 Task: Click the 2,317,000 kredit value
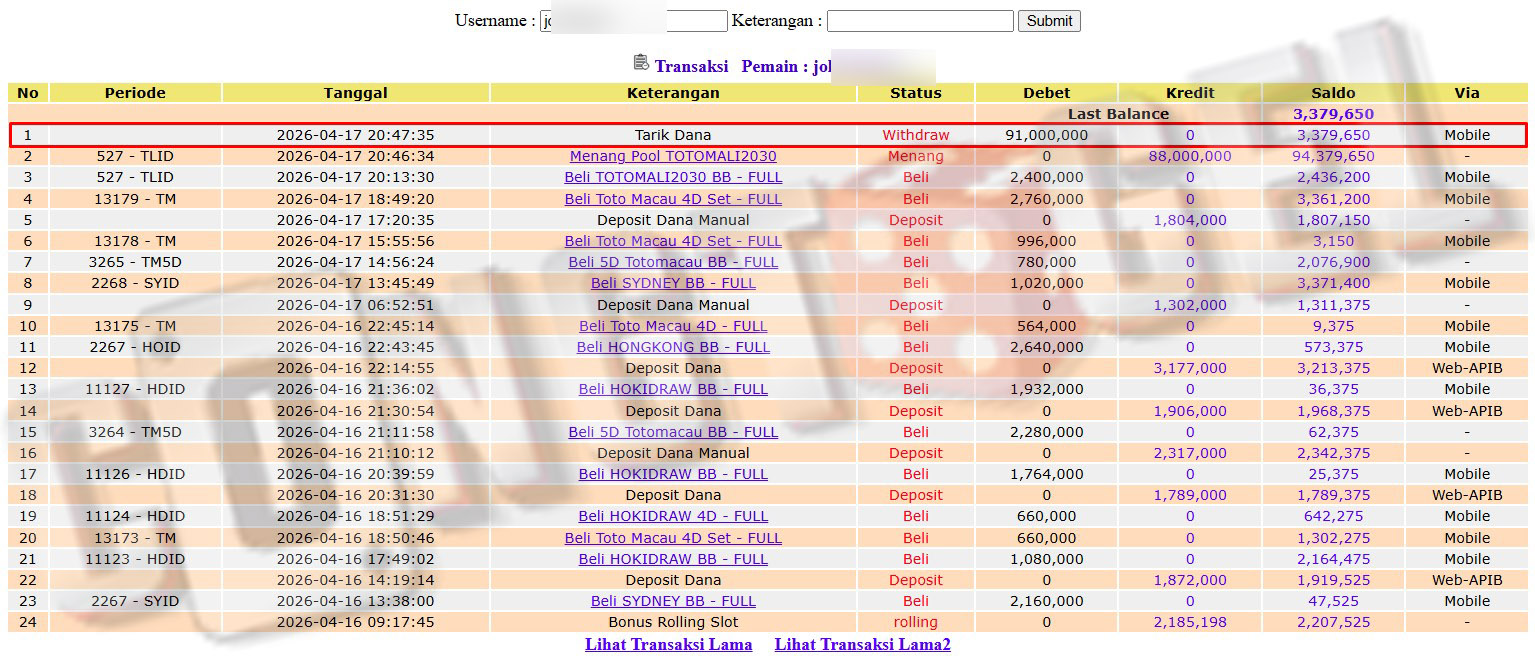pyautogui.click(x=1190, y=453)
